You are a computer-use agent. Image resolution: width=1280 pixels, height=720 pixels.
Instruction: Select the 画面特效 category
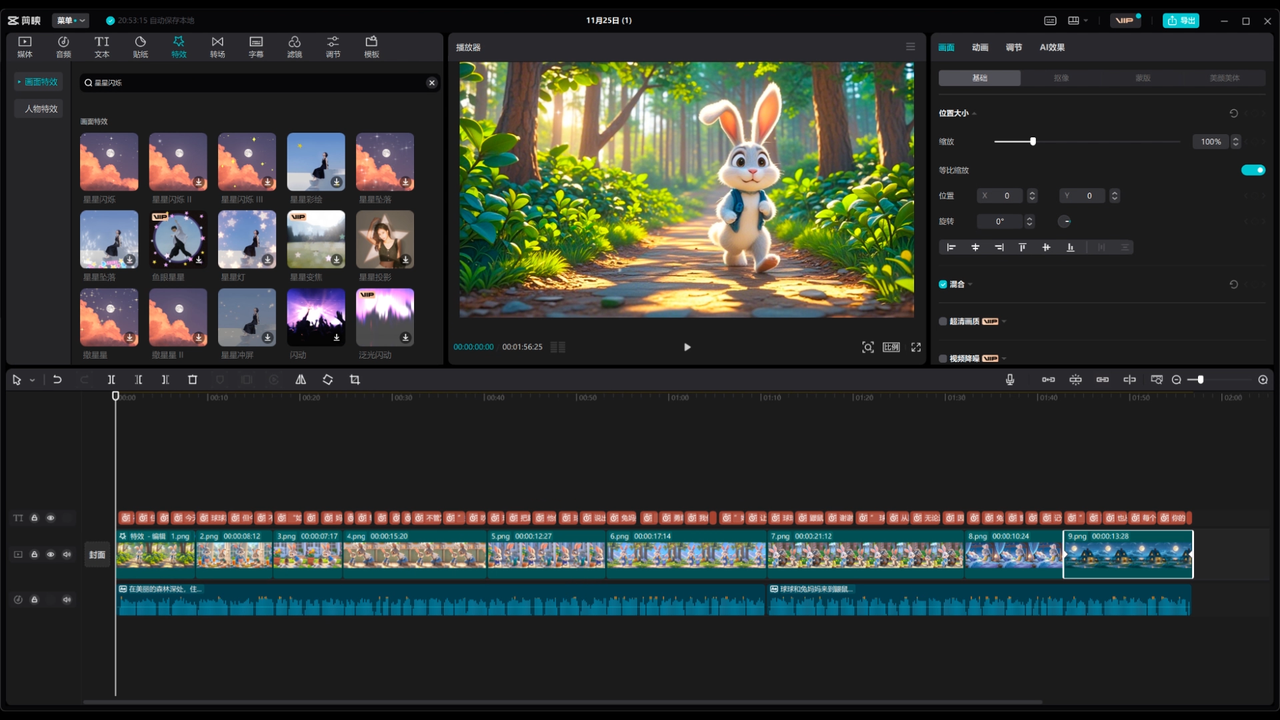[39, 82]
